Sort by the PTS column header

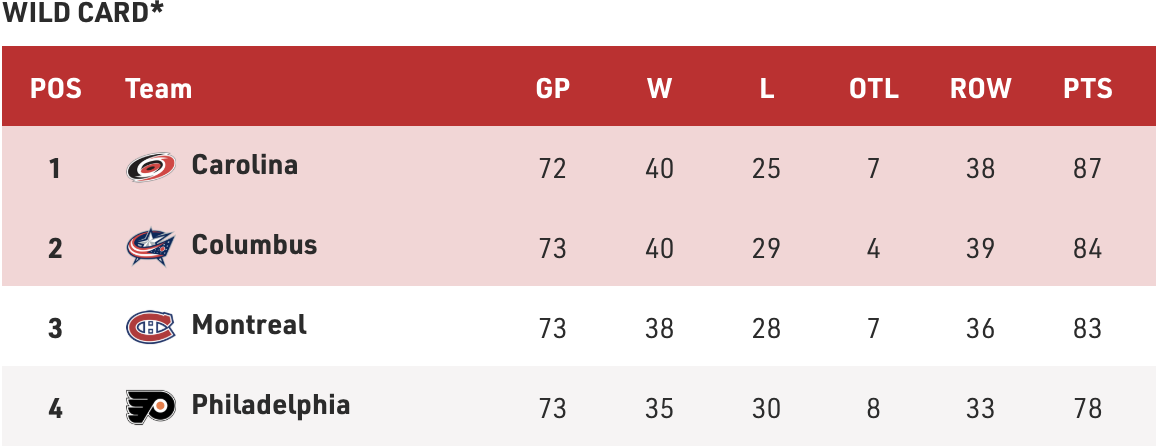click(x=1087, y=88)
